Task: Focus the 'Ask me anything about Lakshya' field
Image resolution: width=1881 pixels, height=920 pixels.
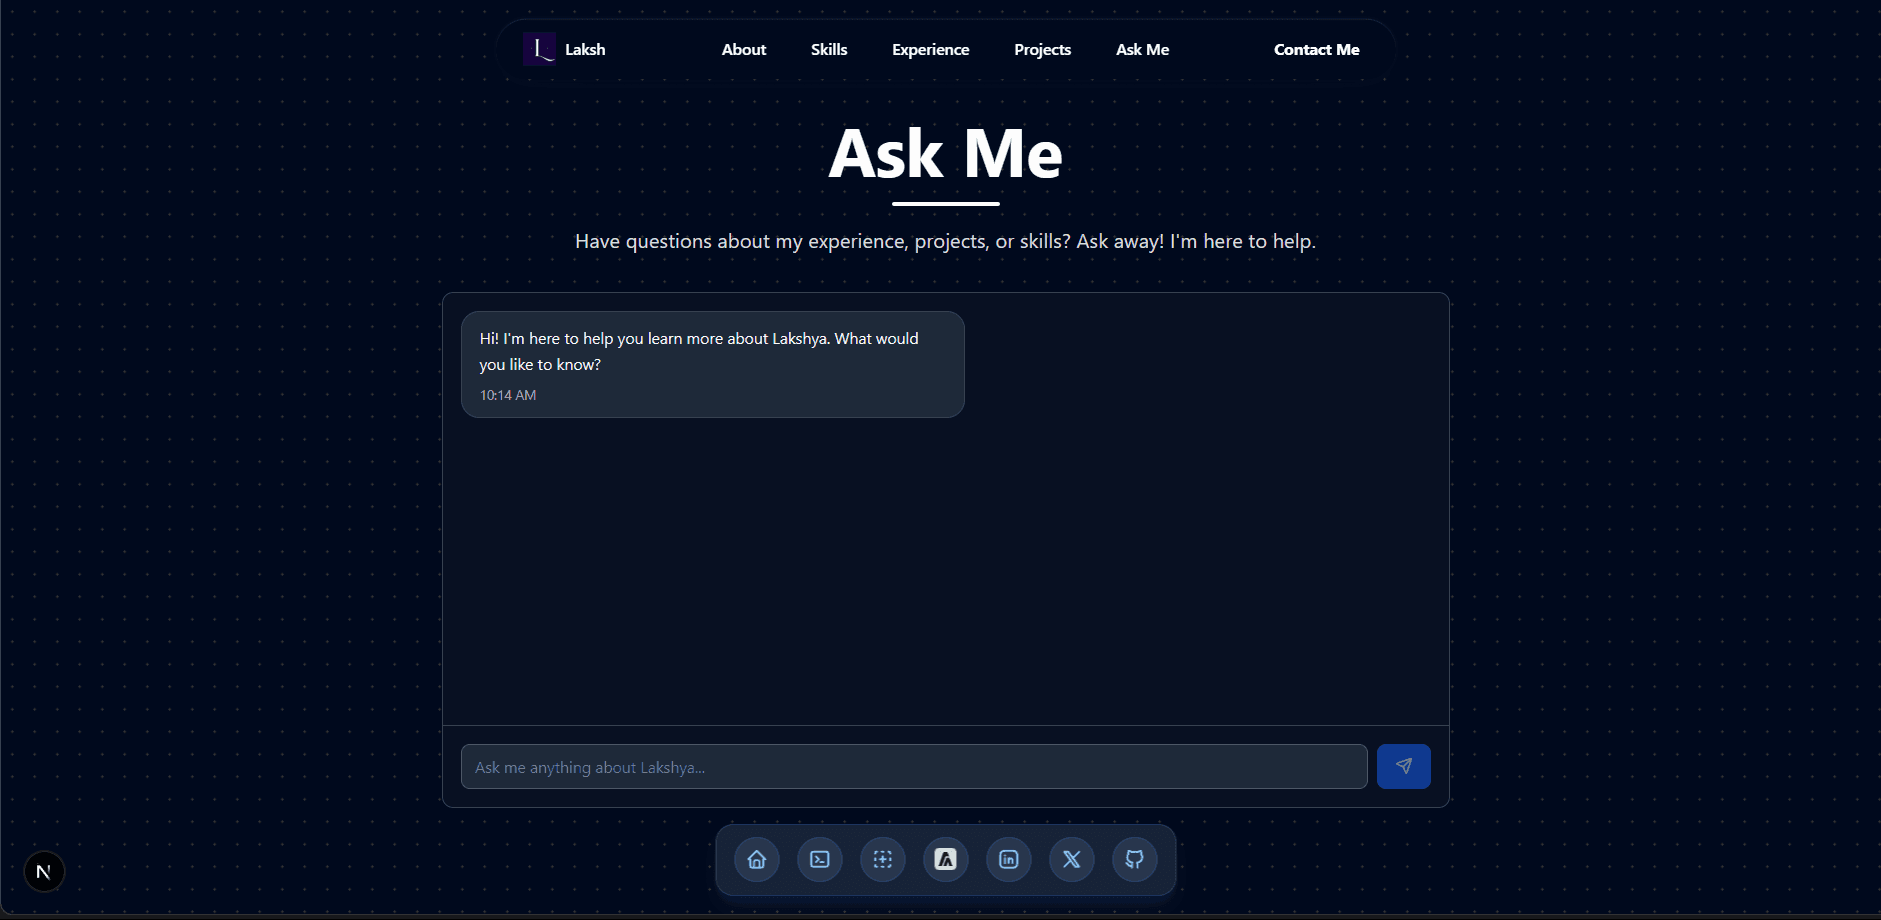Action: click(x=913, y=767)
